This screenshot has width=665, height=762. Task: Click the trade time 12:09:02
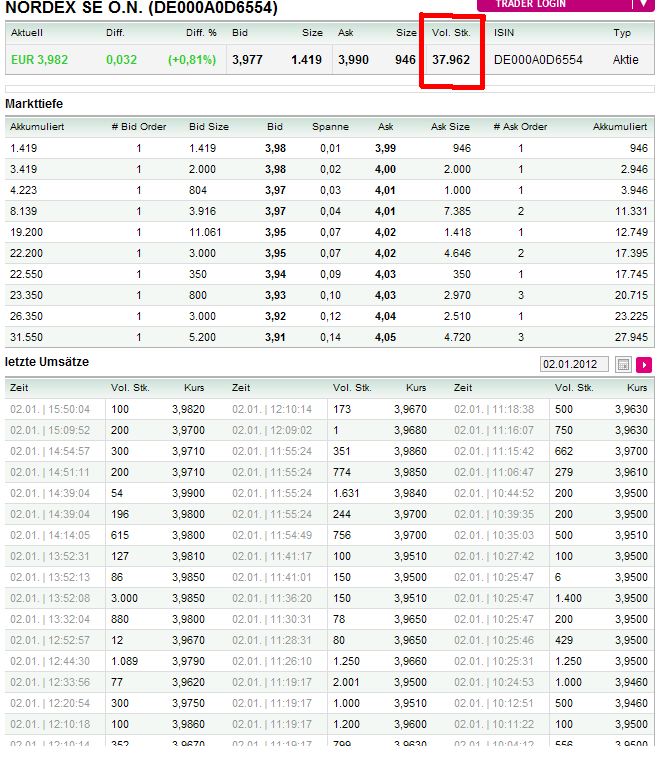tap(272, 430)
